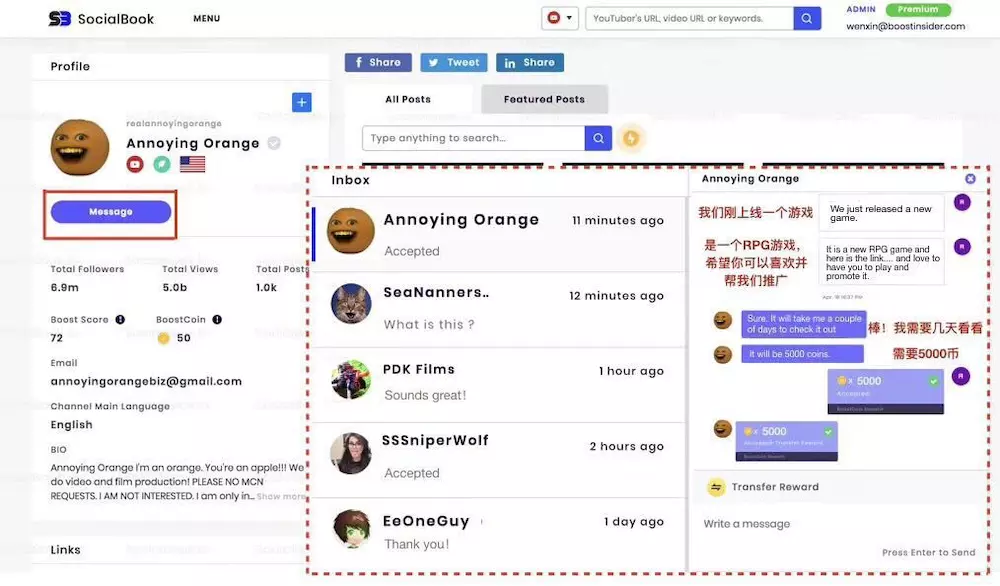
Task: Click the yellow lightning boost icon
Action: 631,138
